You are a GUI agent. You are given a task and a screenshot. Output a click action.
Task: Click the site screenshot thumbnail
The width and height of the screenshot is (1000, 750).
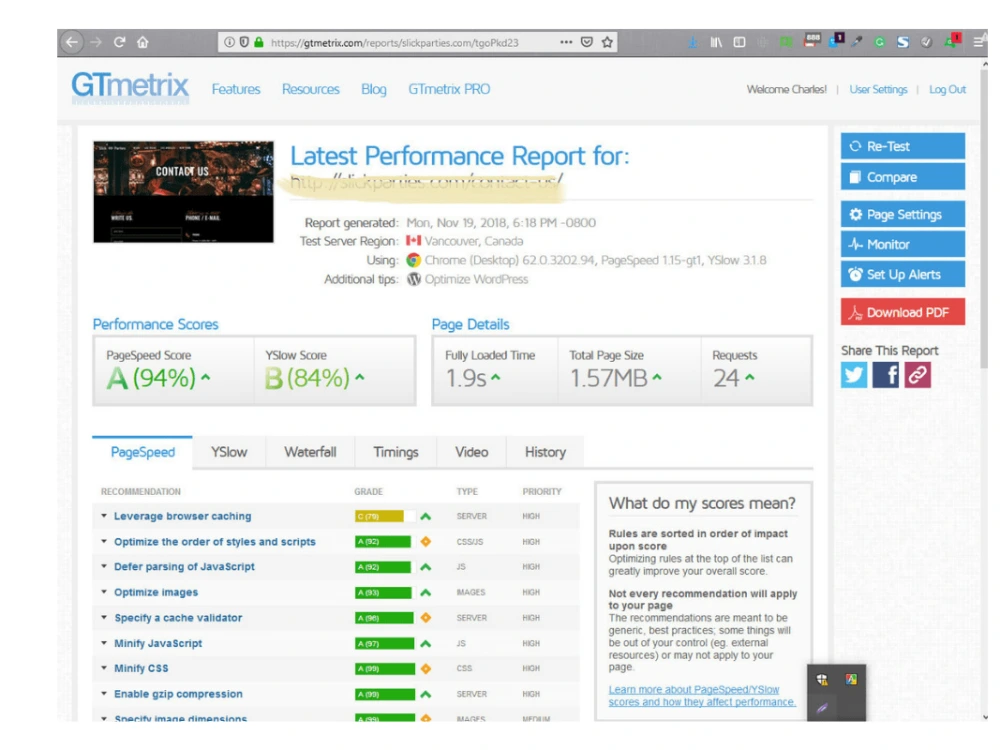pos(183,192)
